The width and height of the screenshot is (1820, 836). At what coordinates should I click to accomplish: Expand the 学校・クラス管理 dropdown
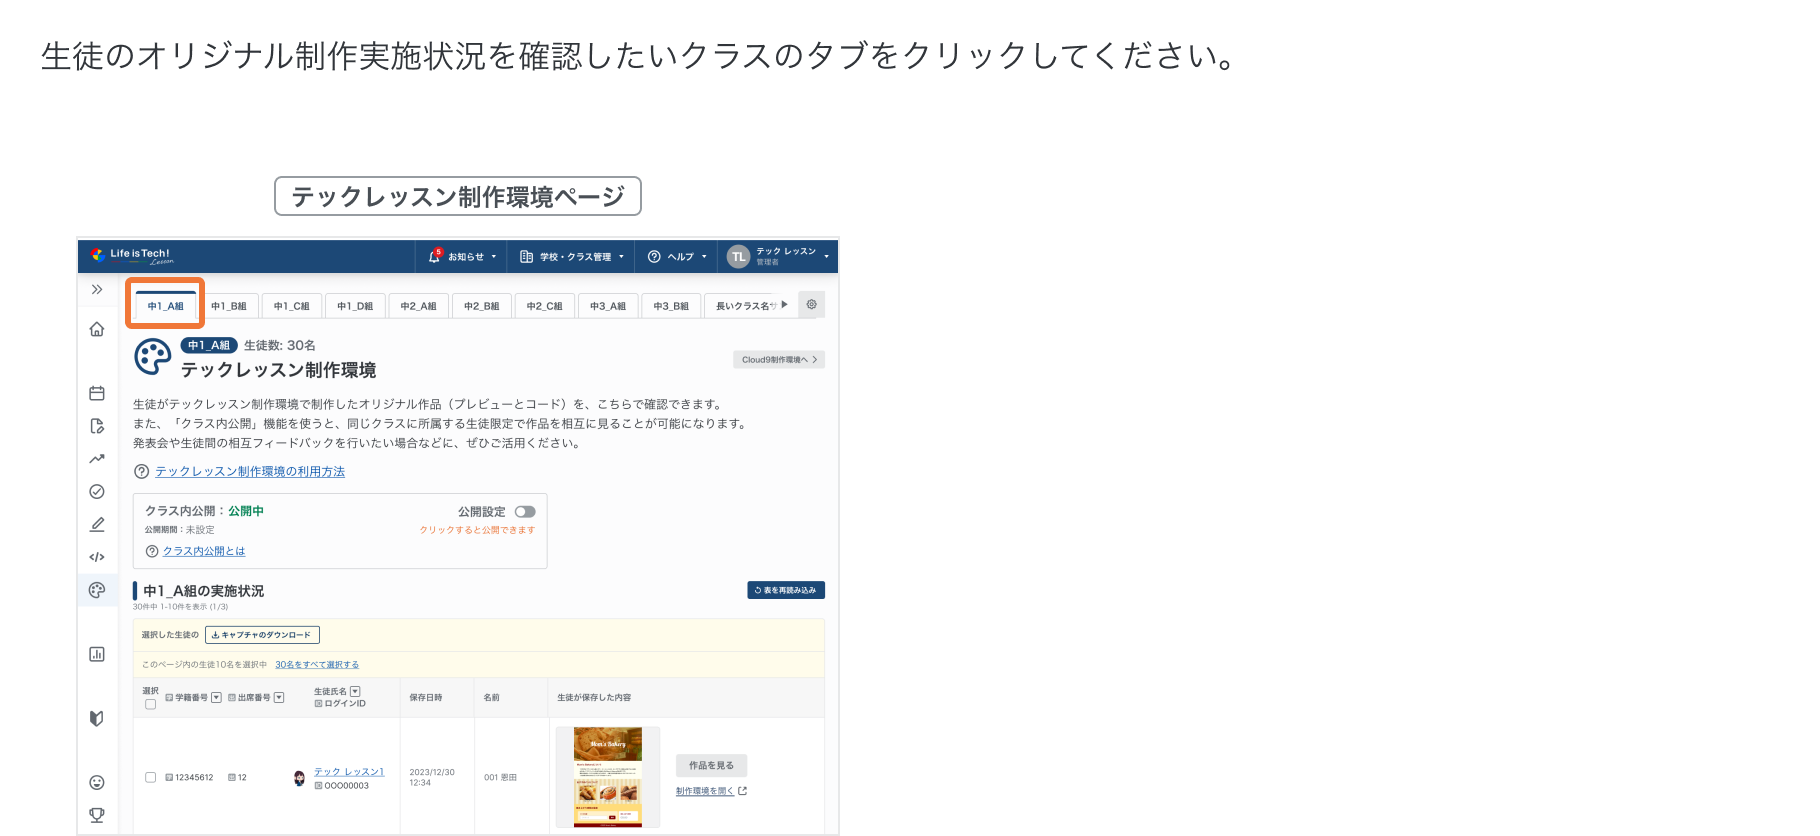click(572, 257)
